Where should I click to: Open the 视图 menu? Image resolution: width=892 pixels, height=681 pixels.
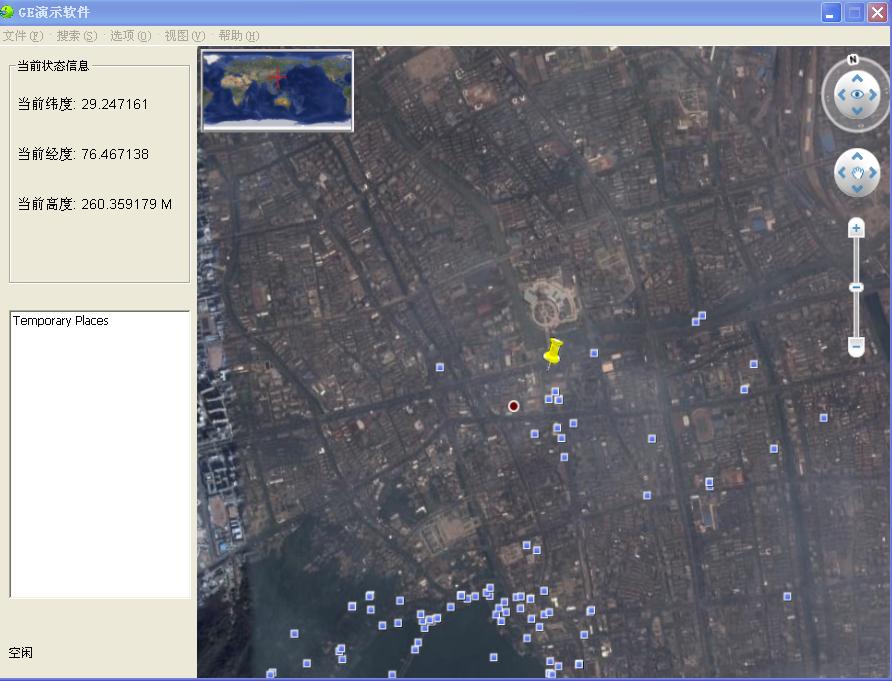pos(185,36)
